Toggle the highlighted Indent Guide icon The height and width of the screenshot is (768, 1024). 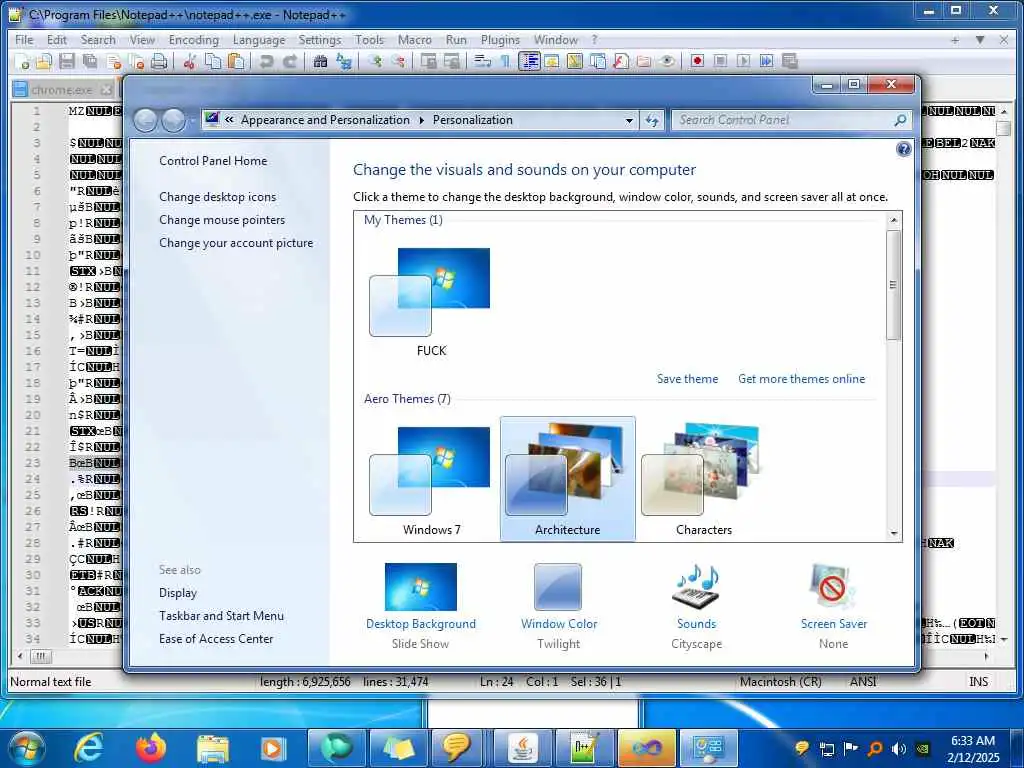pyautogui.click(x=529, y=61)
